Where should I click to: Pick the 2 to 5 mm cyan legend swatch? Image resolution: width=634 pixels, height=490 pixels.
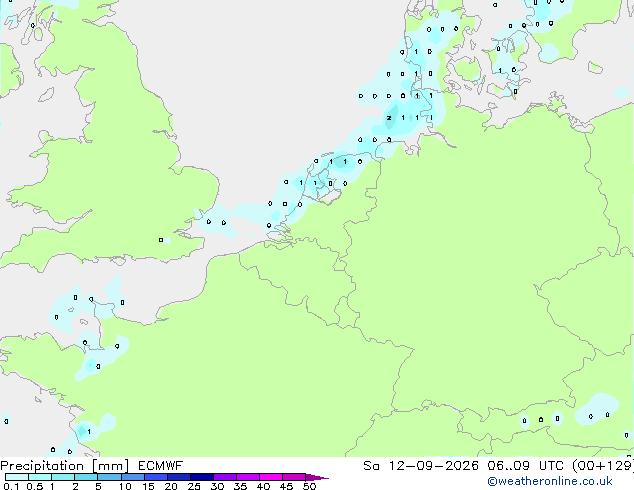[x=86, y=477]
